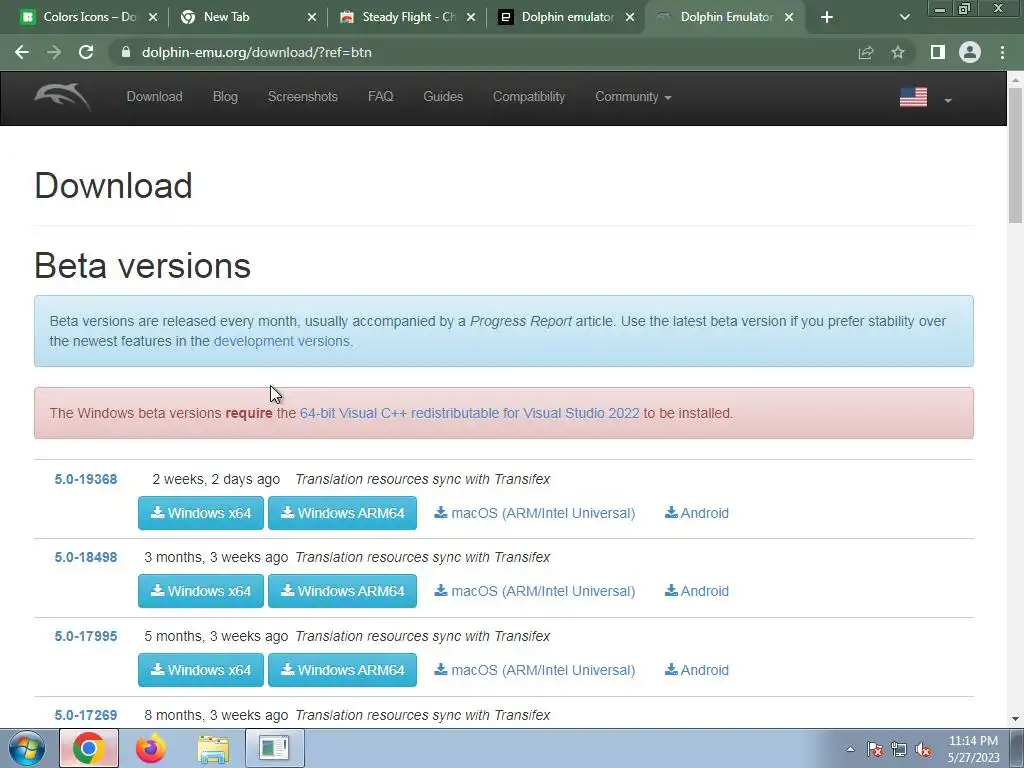Screen dimensions: 1024x768
Task: Switch to the New Tab browser tab
Action: pos(248,17)
